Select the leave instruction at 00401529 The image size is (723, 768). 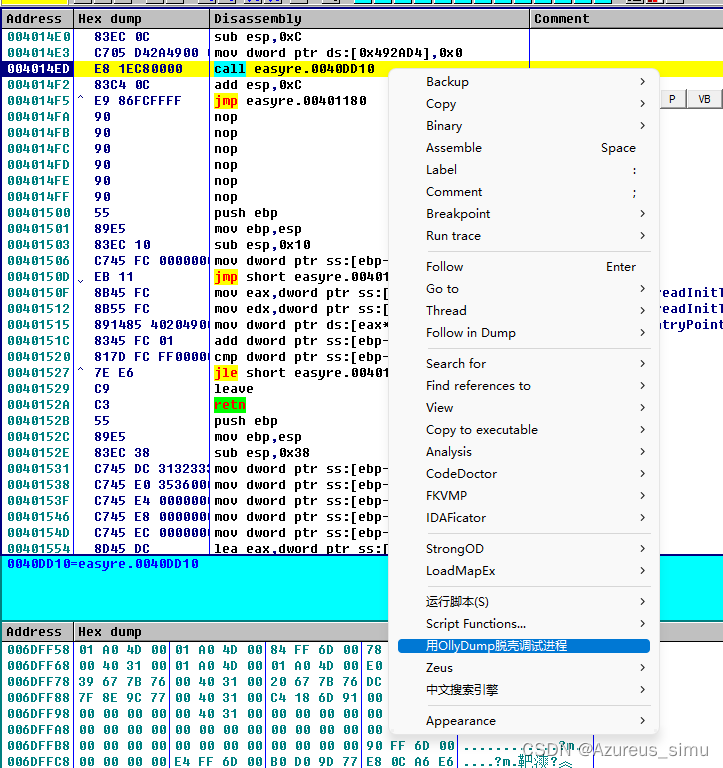click(x=234, y=389)
